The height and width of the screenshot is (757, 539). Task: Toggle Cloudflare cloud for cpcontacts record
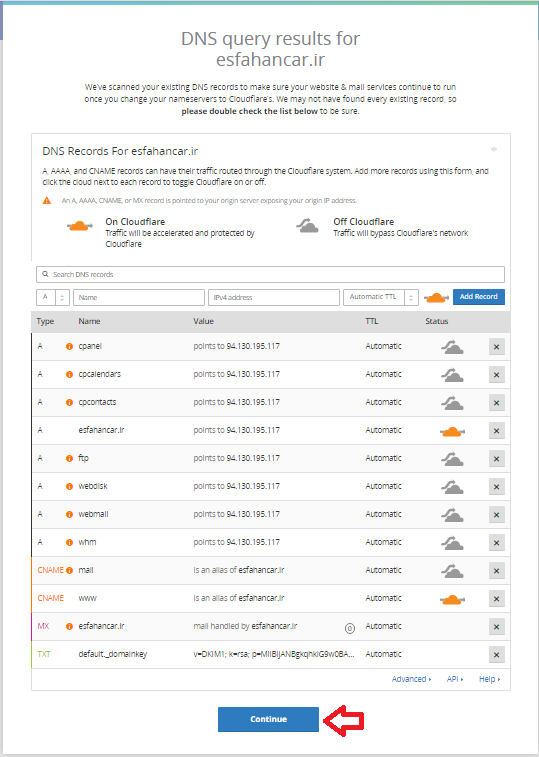click(x=452, y=403)
